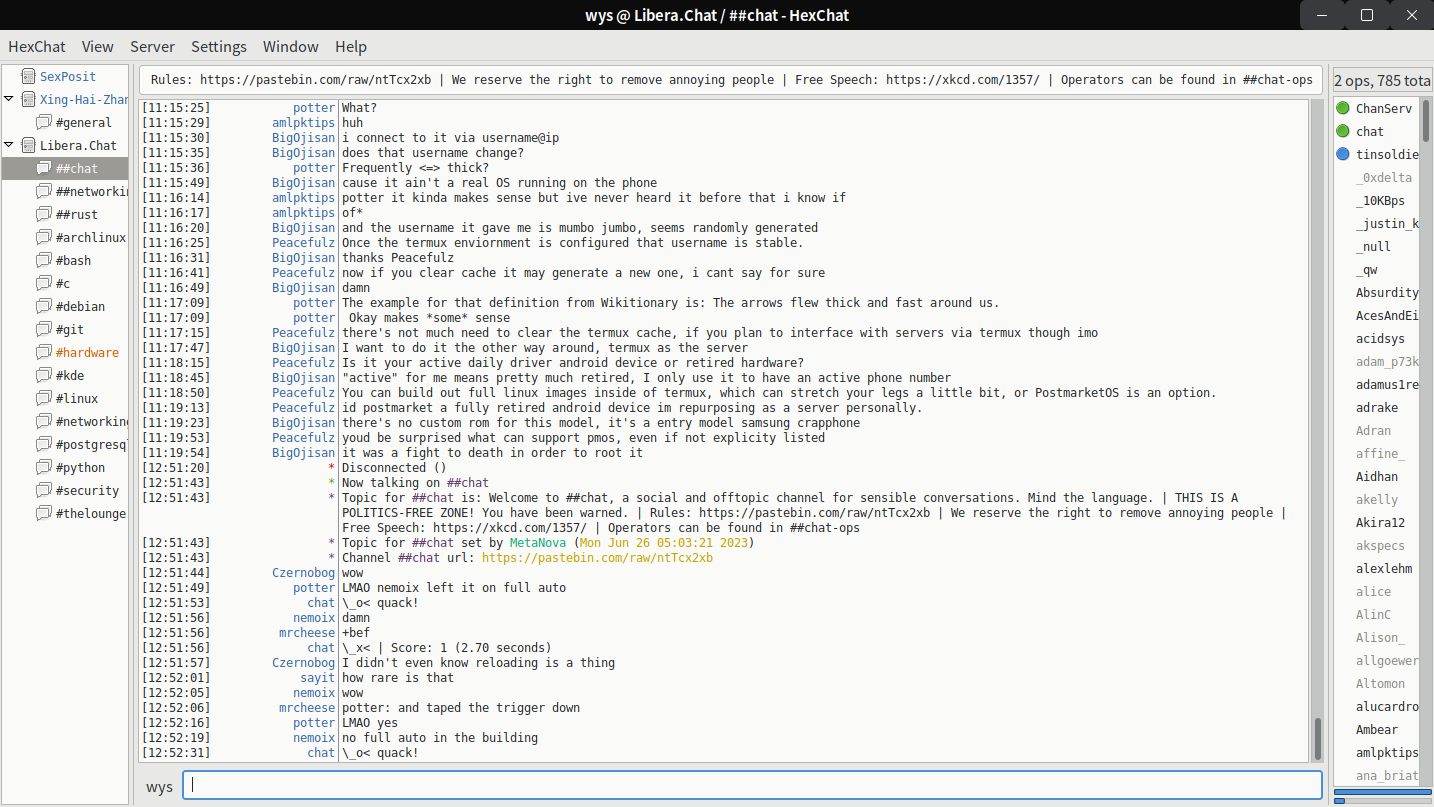Select the #security channel in tree
This screenshot has height=807, width=1434.
[x=87, y=490]
